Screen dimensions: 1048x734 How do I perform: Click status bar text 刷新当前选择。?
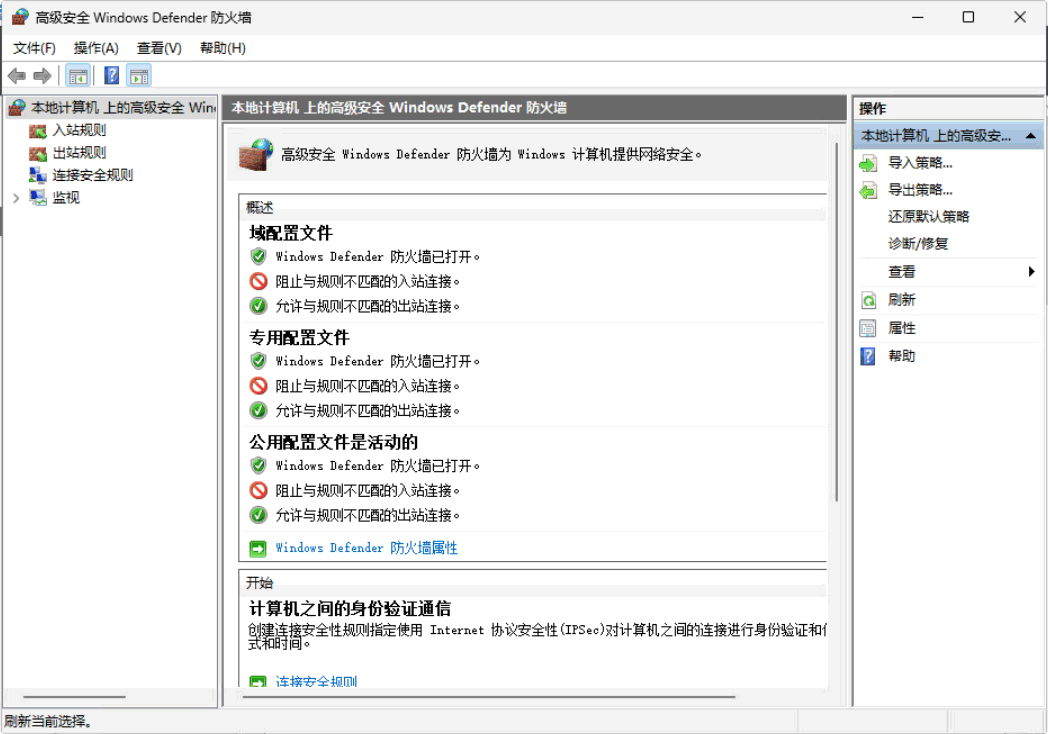(x=48, y=721)
